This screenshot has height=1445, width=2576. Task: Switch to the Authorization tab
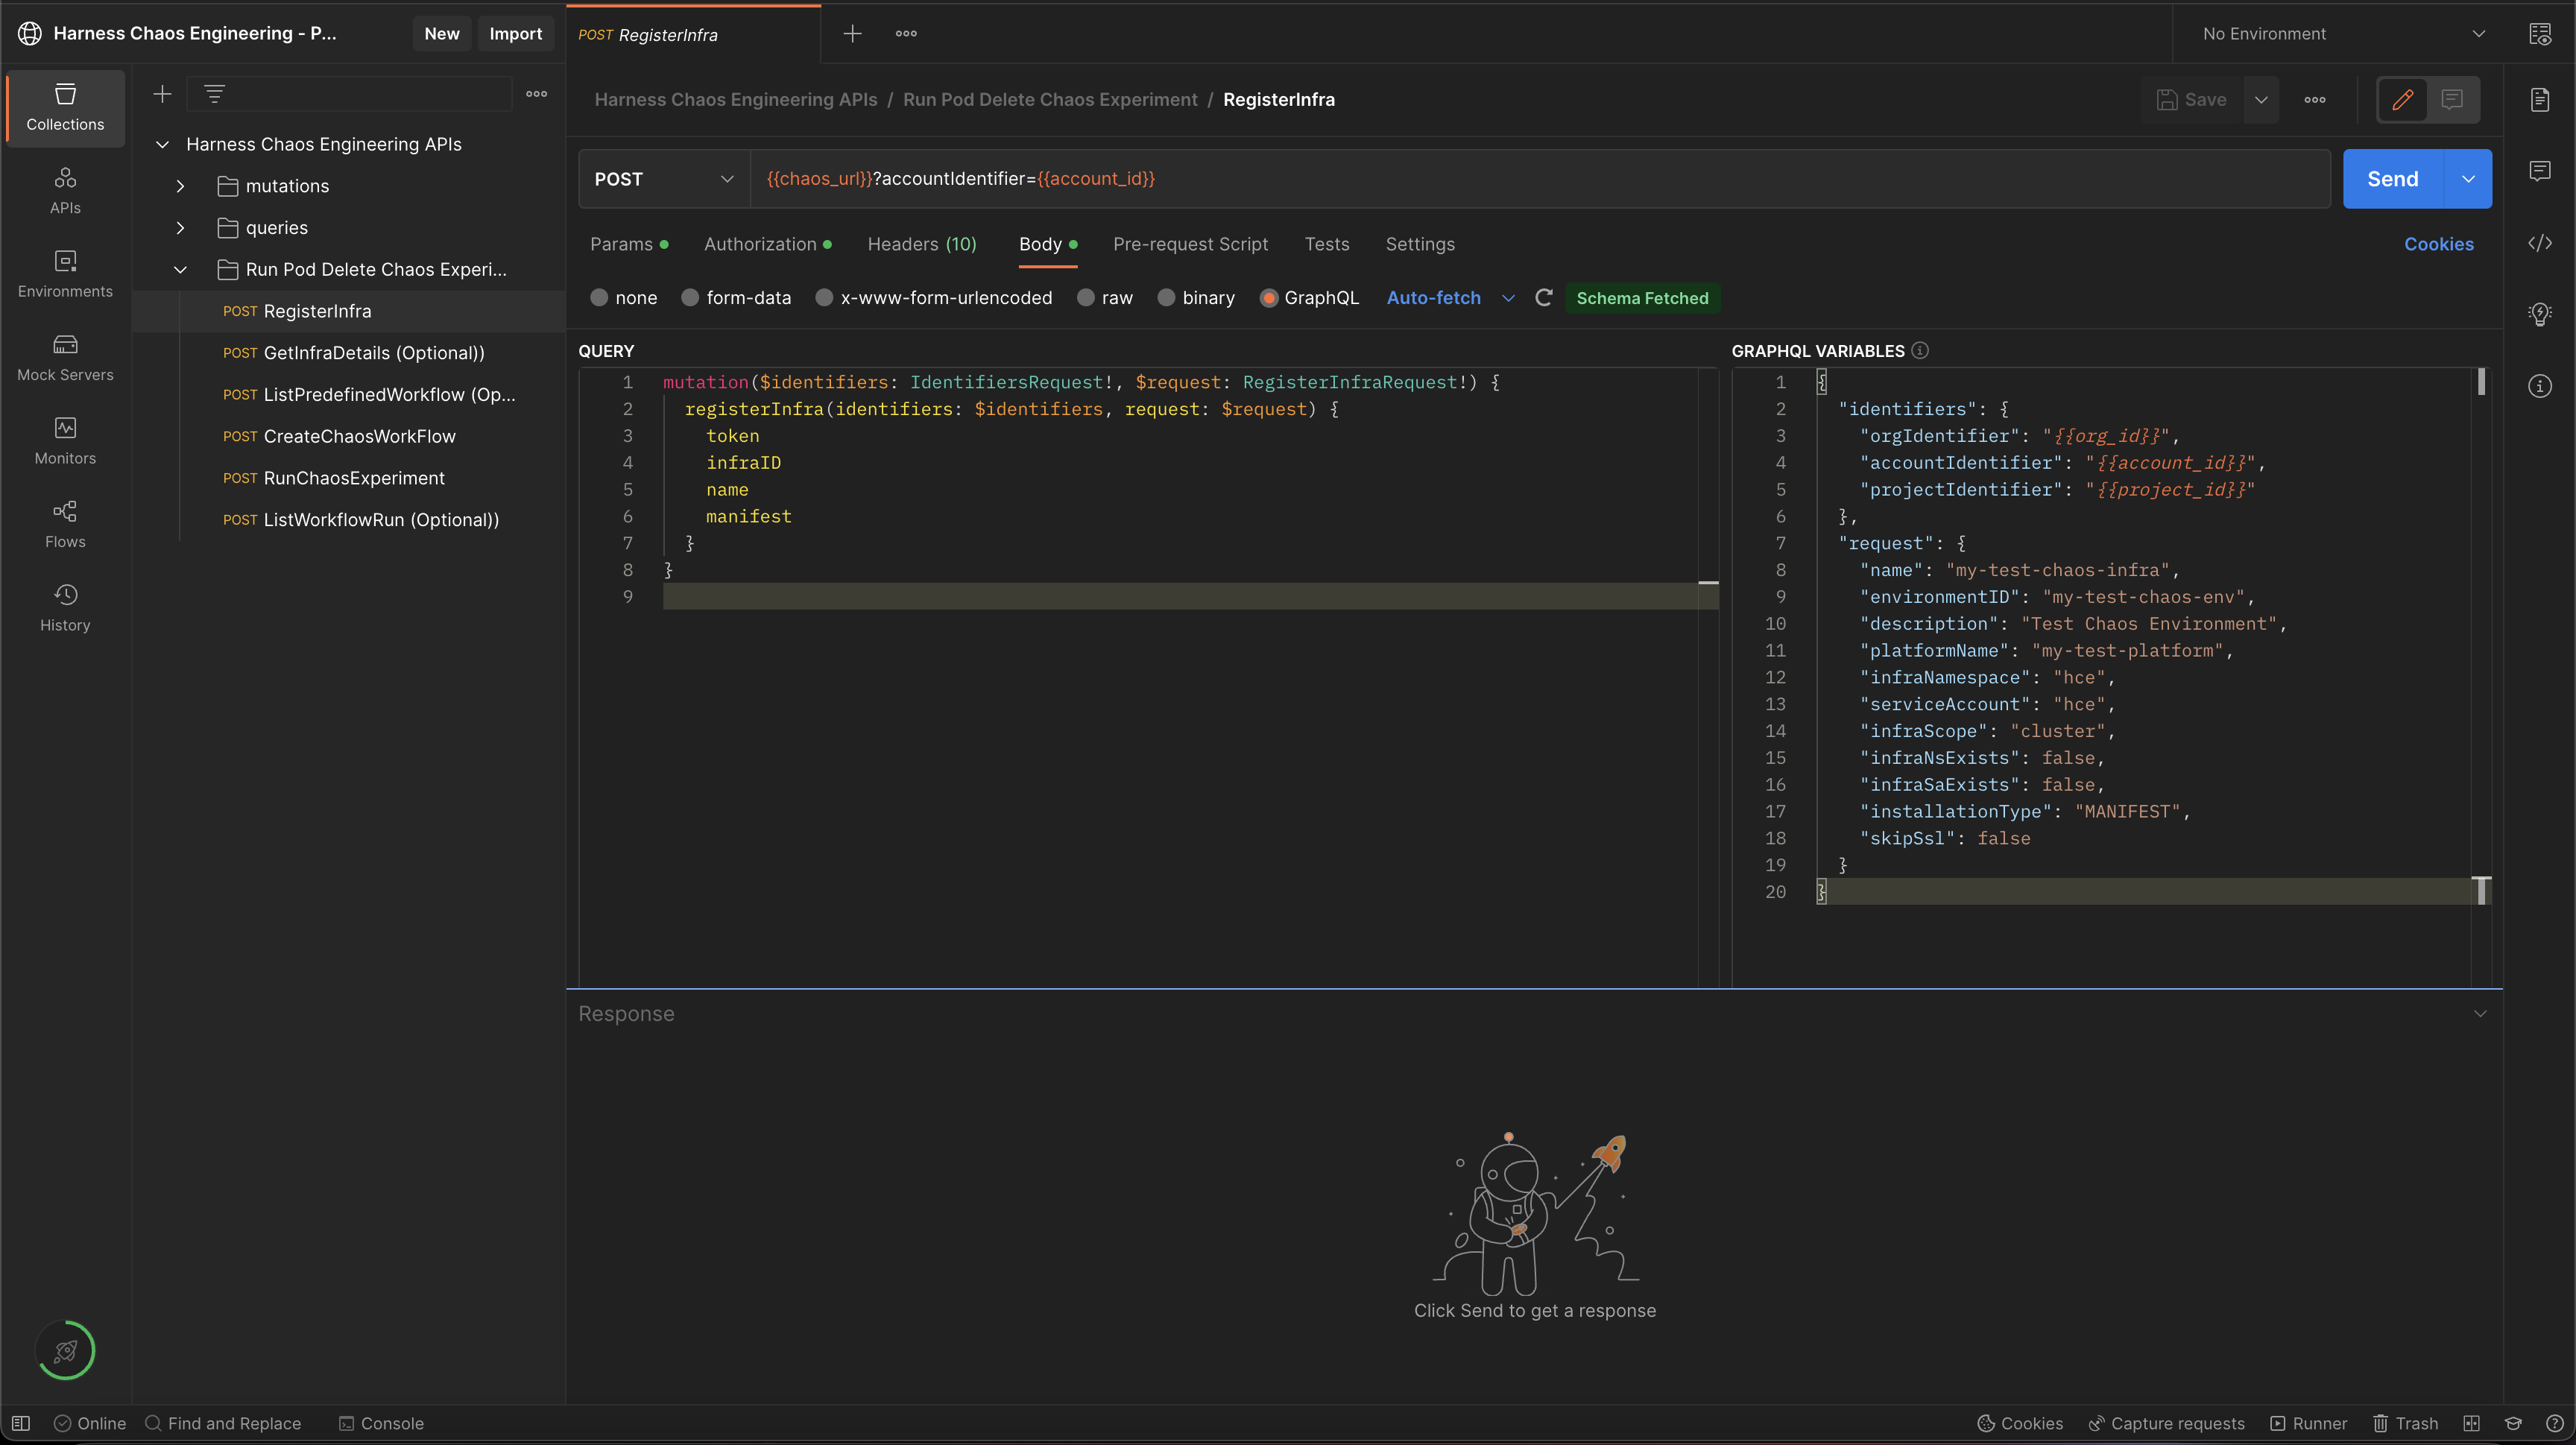coord(767,245)
